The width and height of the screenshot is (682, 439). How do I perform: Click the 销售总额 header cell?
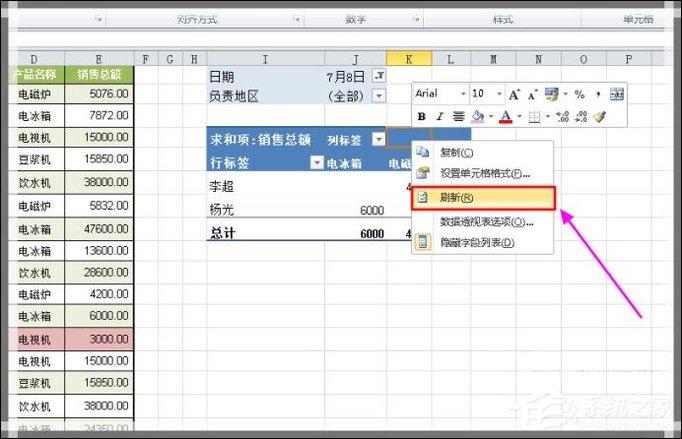tap(99, 75)
